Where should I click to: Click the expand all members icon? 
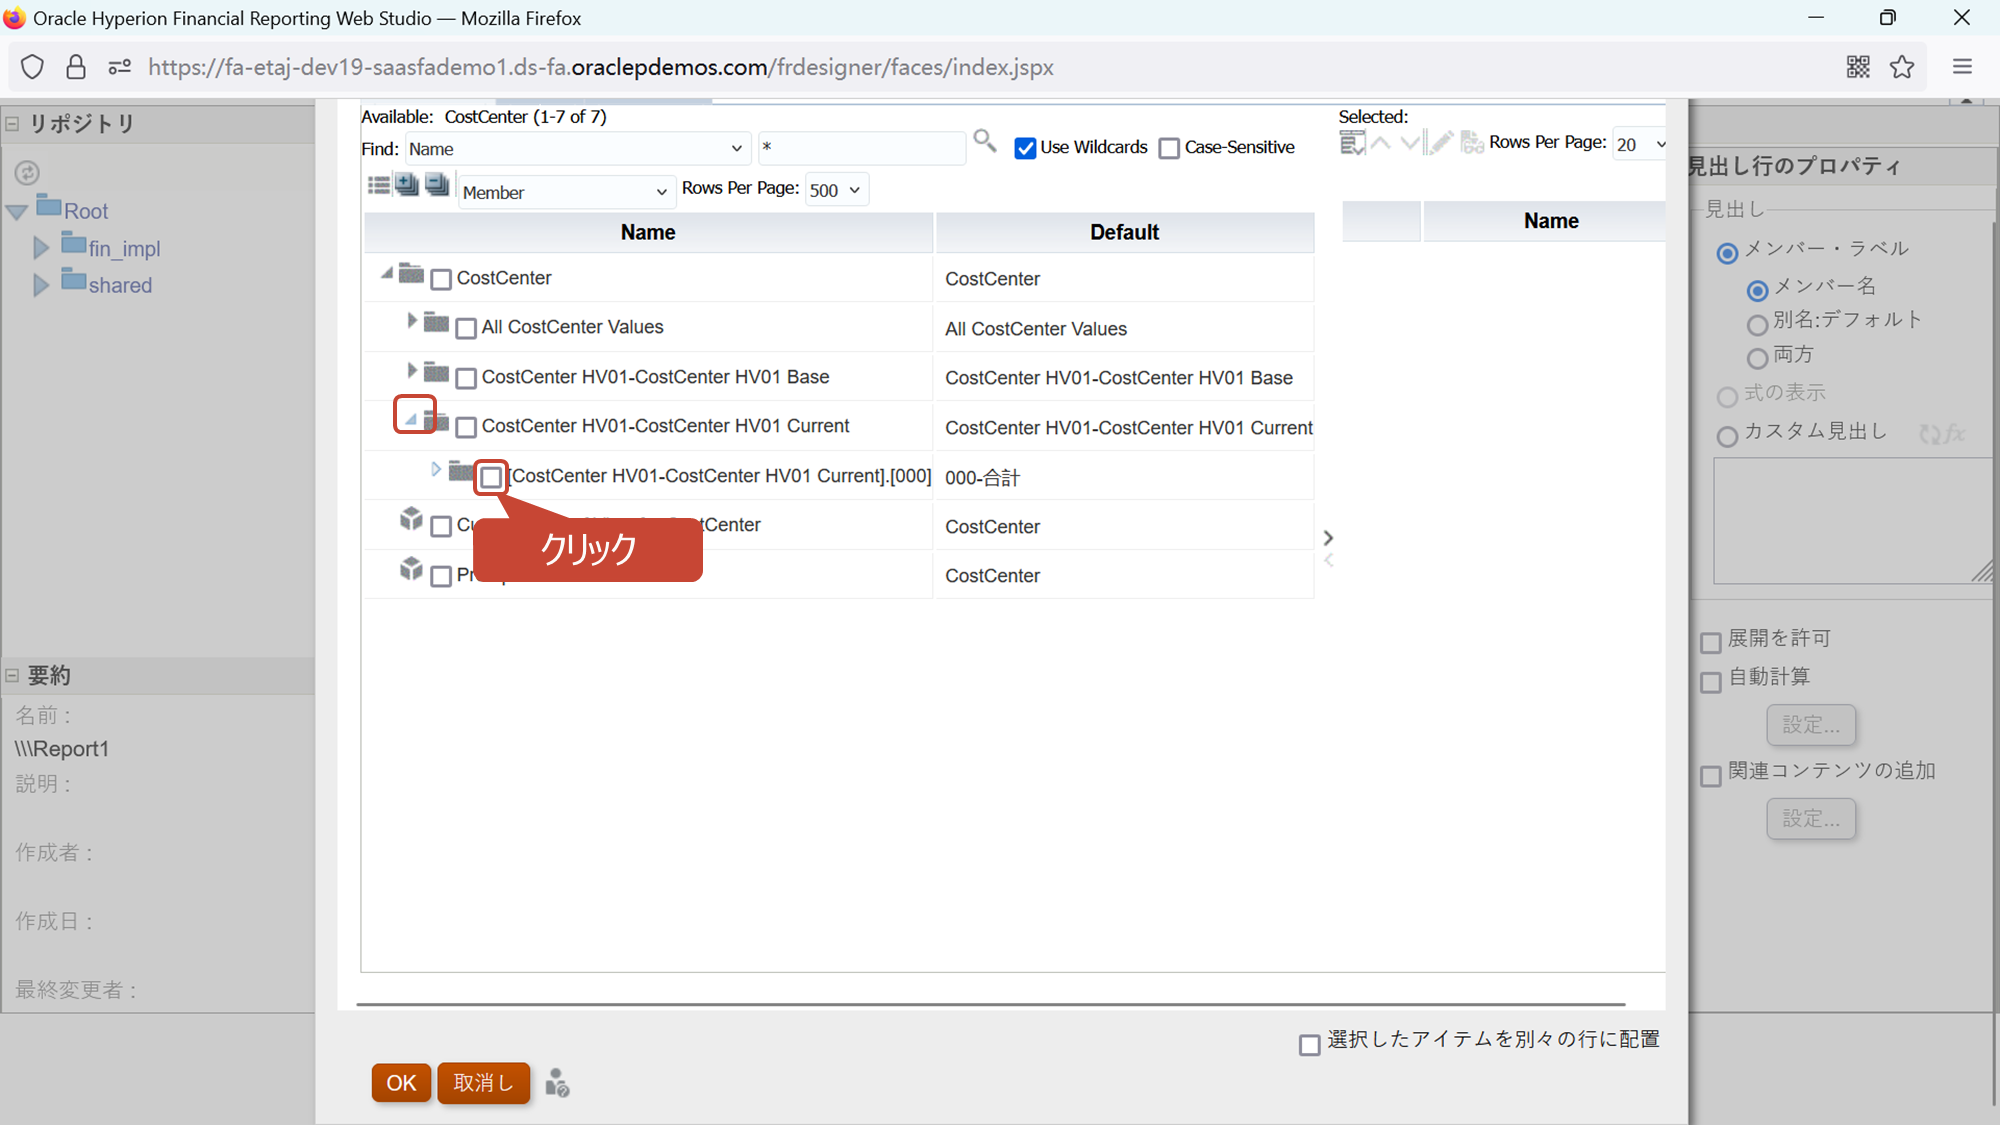click(406, 185)
